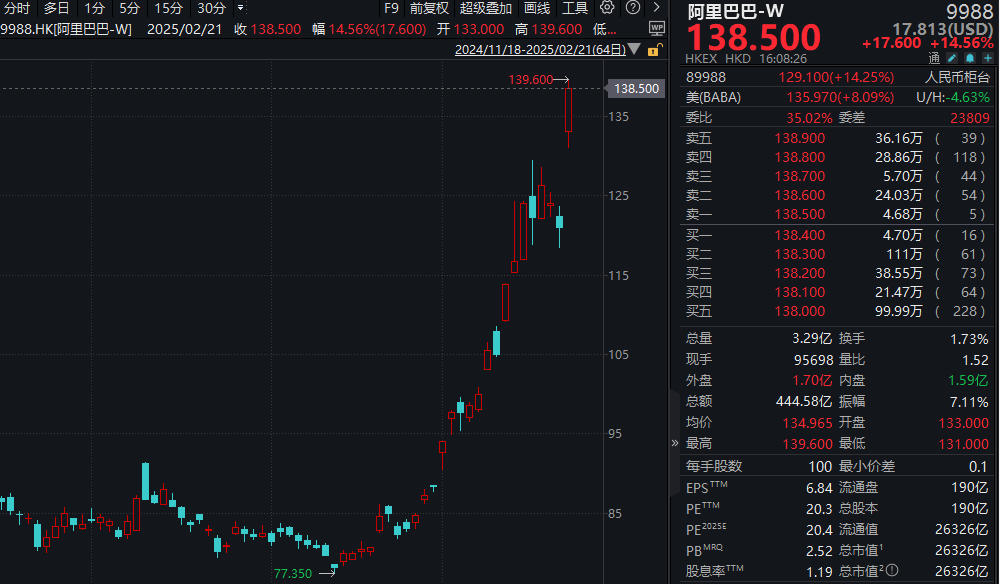Click the 委比 value 35.02%
This screenshot has width=1000, height=584.
pyautogui.click(x=809, y=118)
